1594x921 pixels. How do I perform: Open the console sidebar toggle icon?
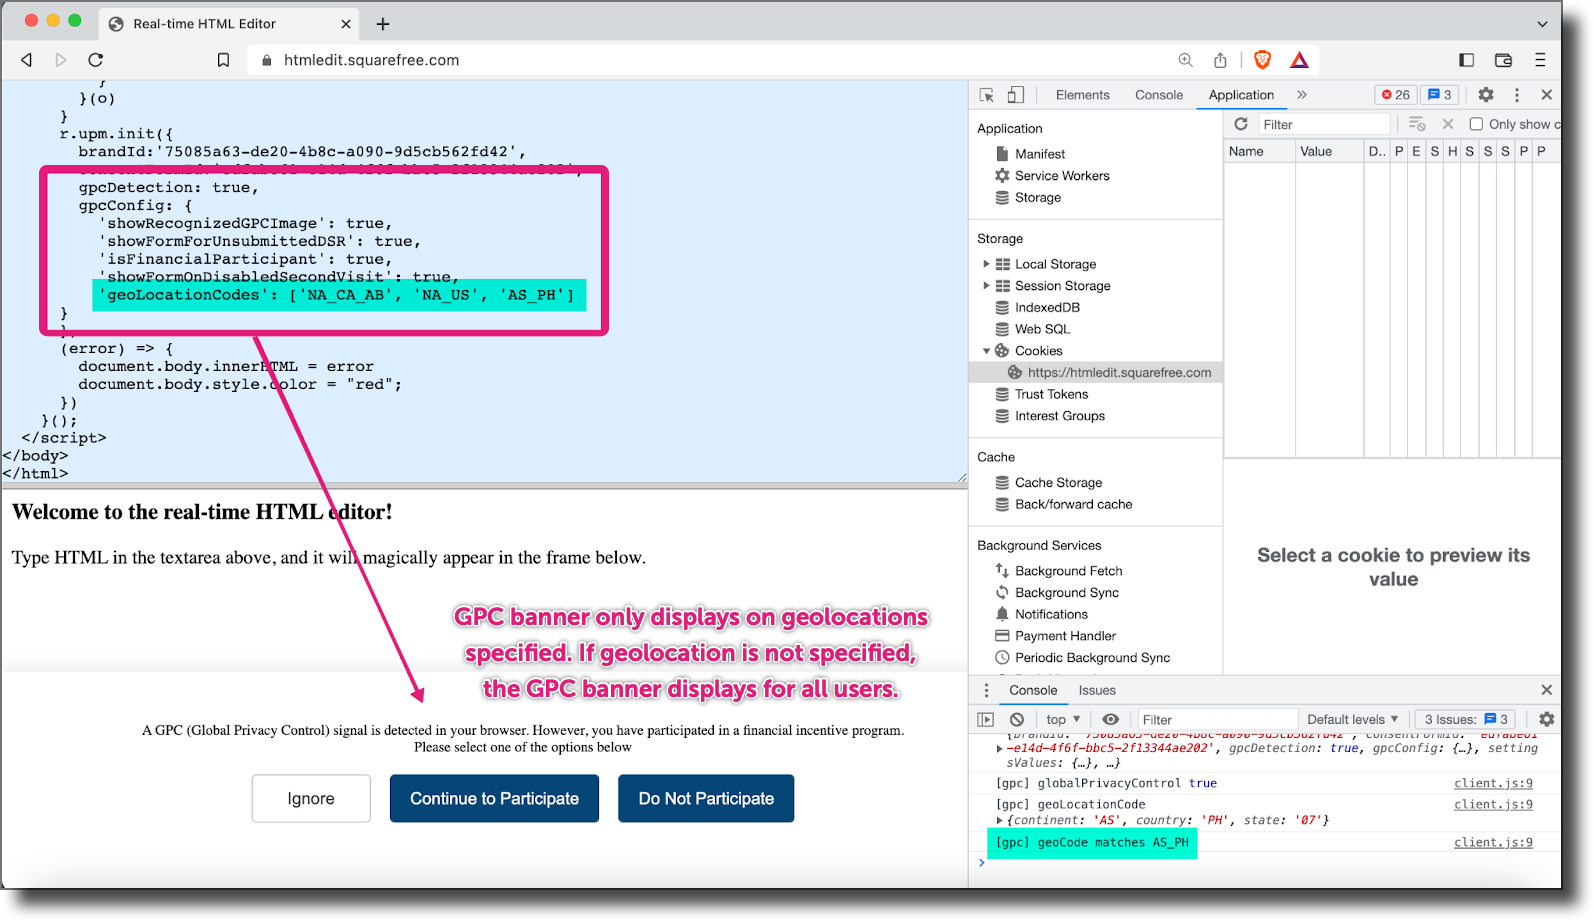(985, 719)
